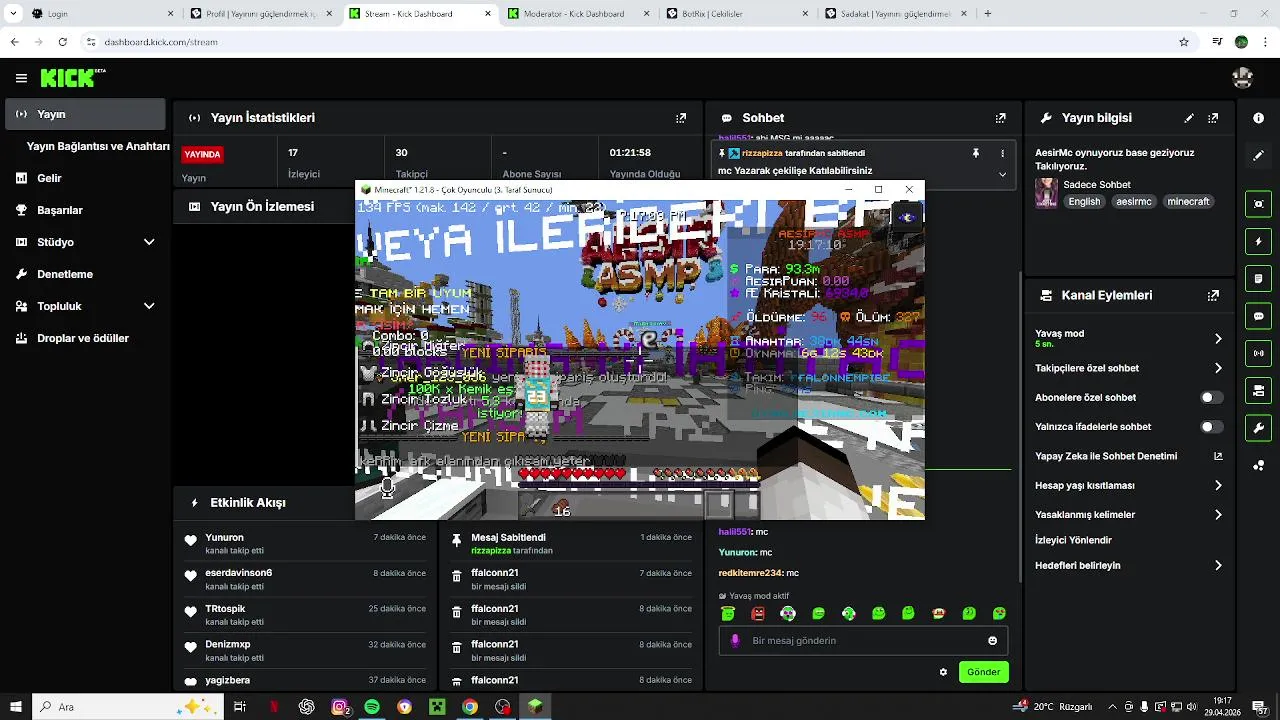Select Yayın in the sidebar
This screenshot has width=1280, height=720.
pos(85,114)
